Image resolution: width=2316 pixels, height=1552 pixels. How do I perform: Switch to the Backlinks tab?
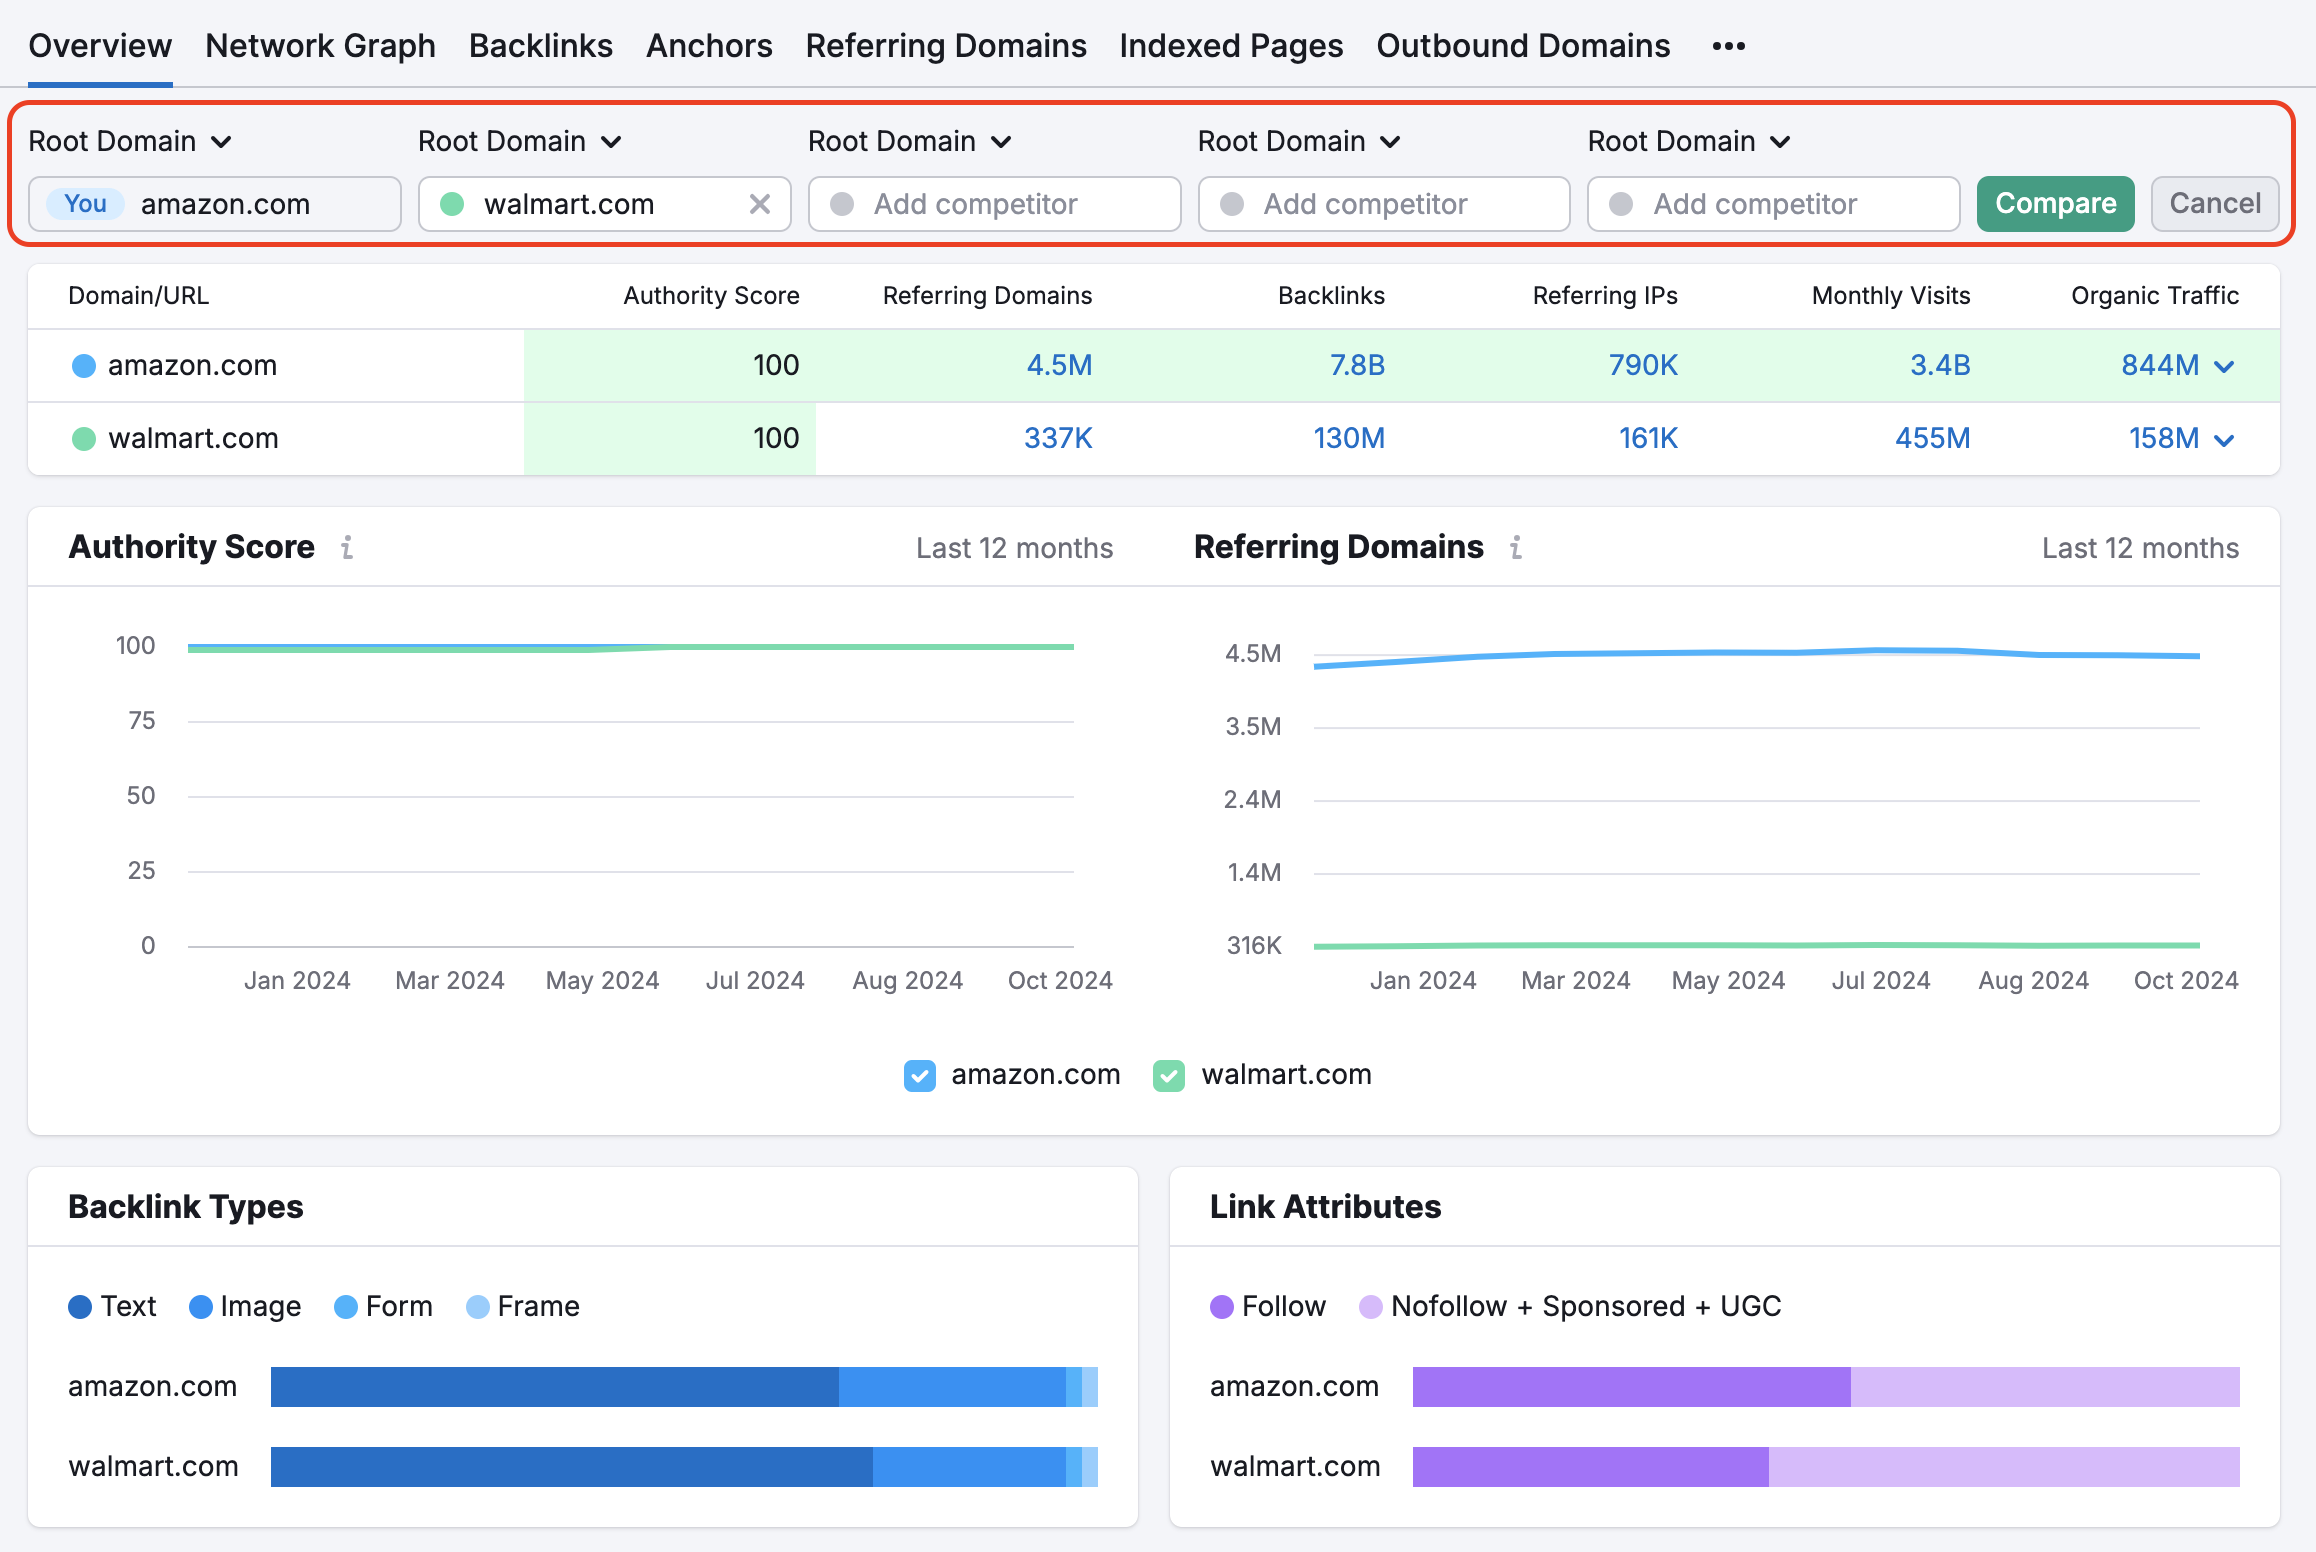pyautogui.click(x=540, y=45)
